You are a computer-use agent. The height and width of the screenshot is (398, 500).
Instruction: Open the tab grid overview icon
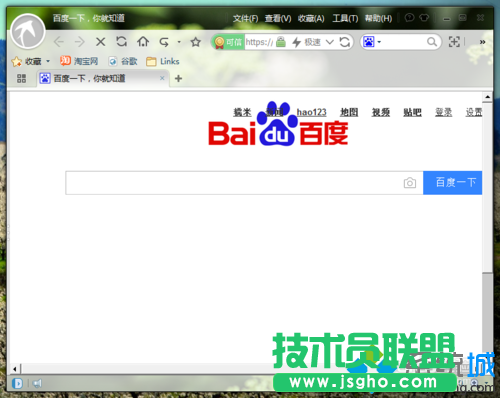[21, 78]
